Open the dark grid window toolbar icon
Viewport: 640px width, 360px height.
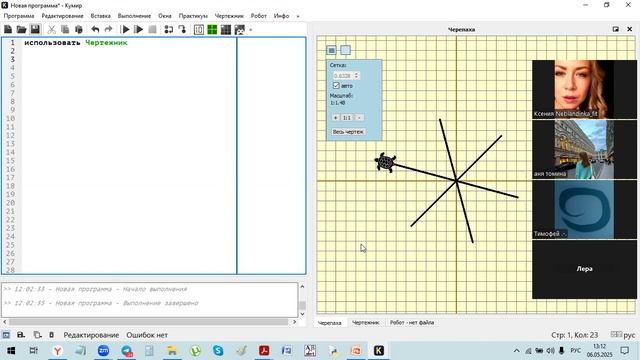pyautogui.click(x=226, y=29)
